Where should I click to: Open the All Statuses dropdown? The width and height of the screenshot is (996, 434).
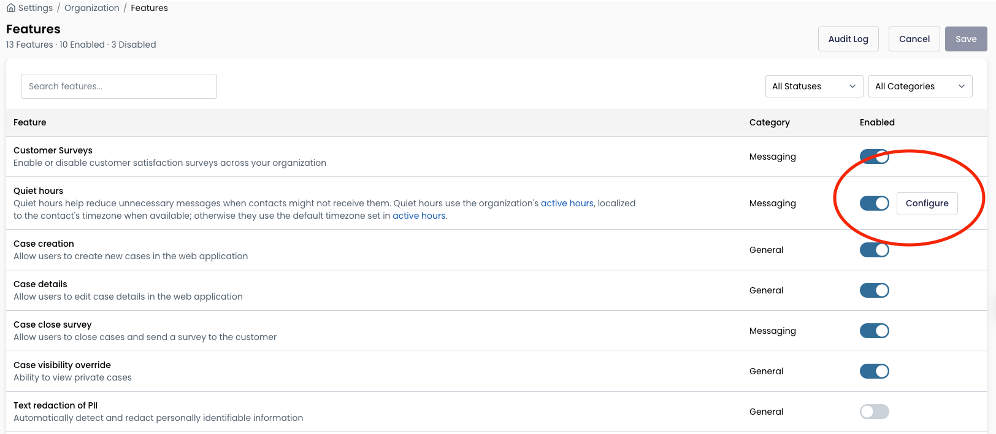coord(814,86)
